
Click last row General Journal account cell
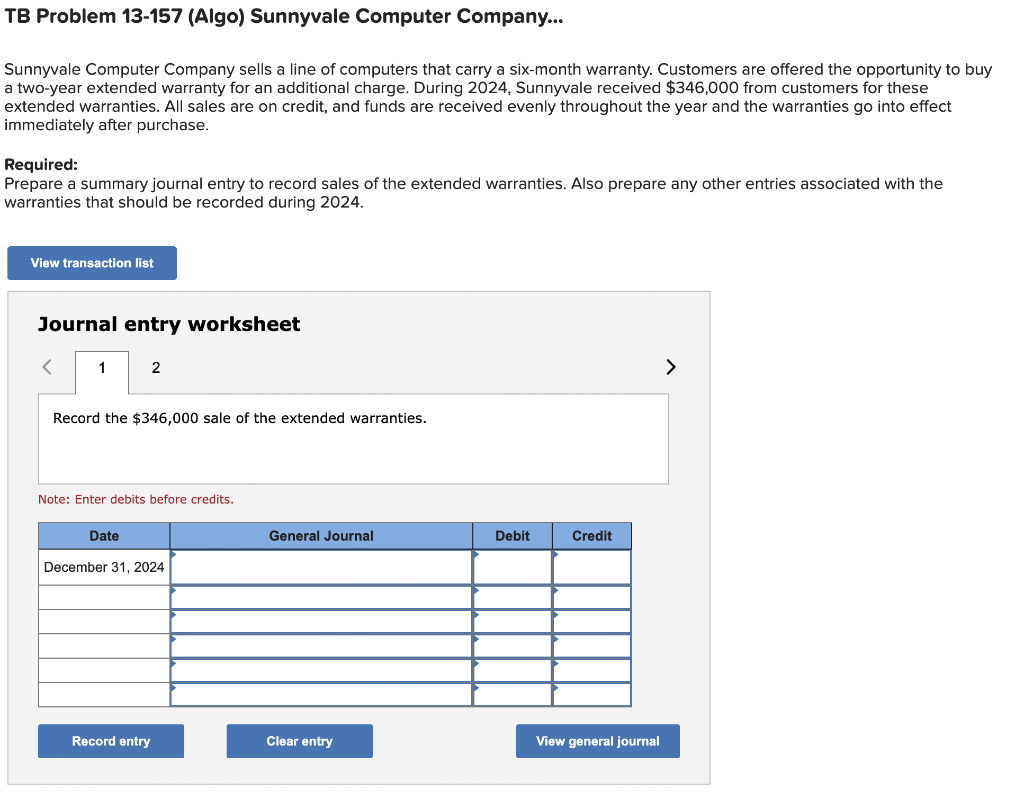[x=321, y=694]
